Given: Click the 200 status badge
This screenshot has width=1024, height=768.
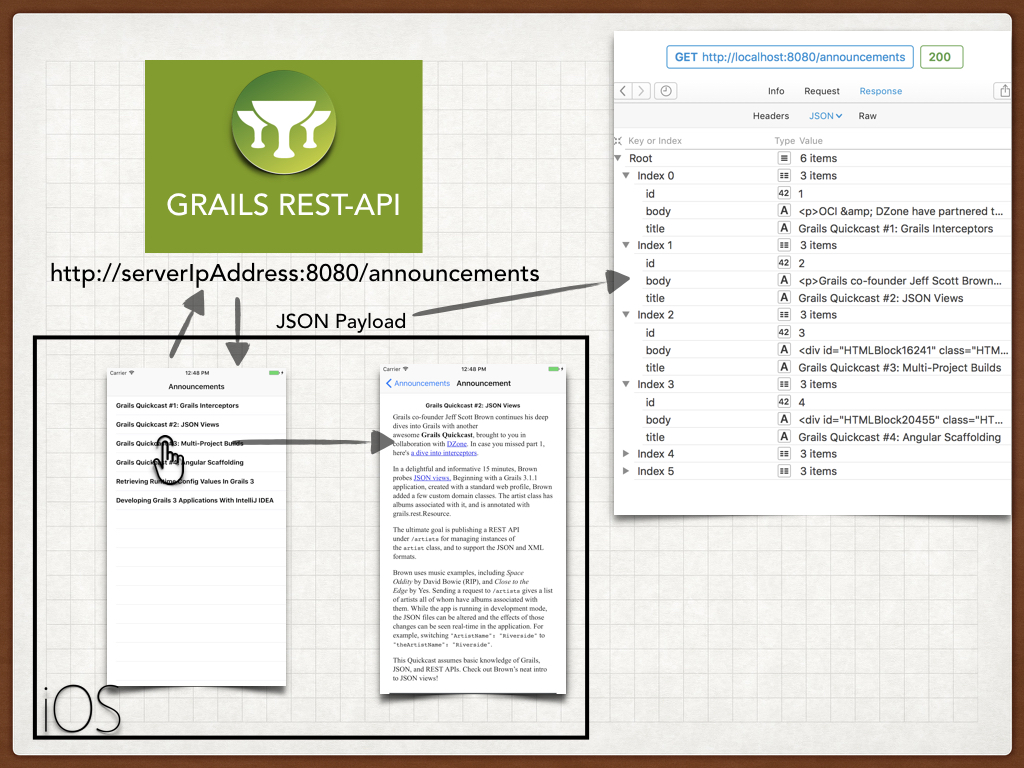Looking at the screenshot, I should [x=940, y=57].
